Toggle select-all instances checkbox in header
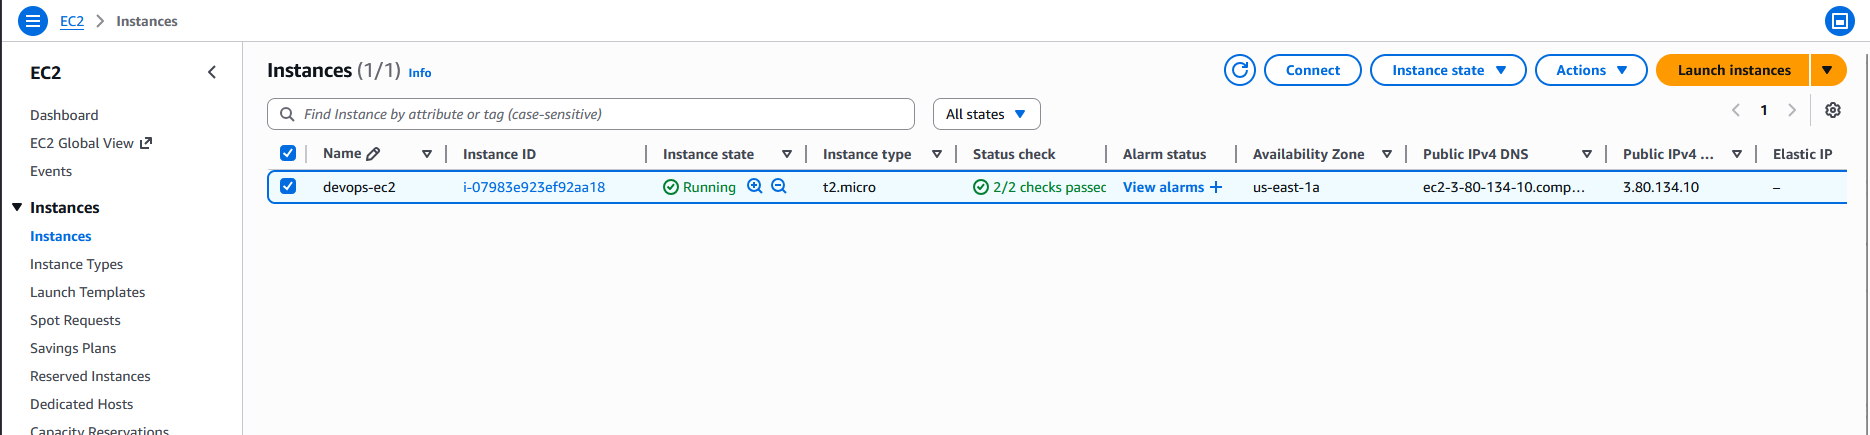This screenshot has height=435, width=1870. [x=288, y=153]
